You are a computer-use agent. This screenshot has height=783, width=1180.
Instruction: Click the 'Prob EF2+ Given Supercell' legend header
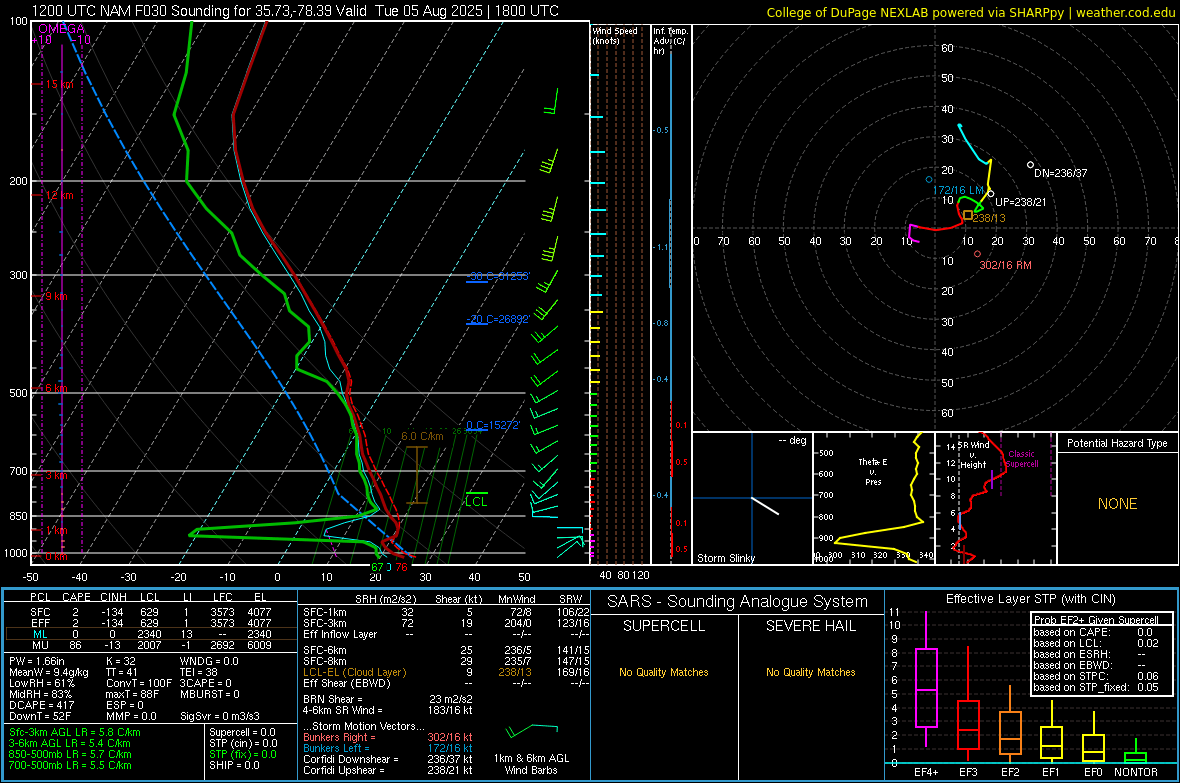point(1096,620)
